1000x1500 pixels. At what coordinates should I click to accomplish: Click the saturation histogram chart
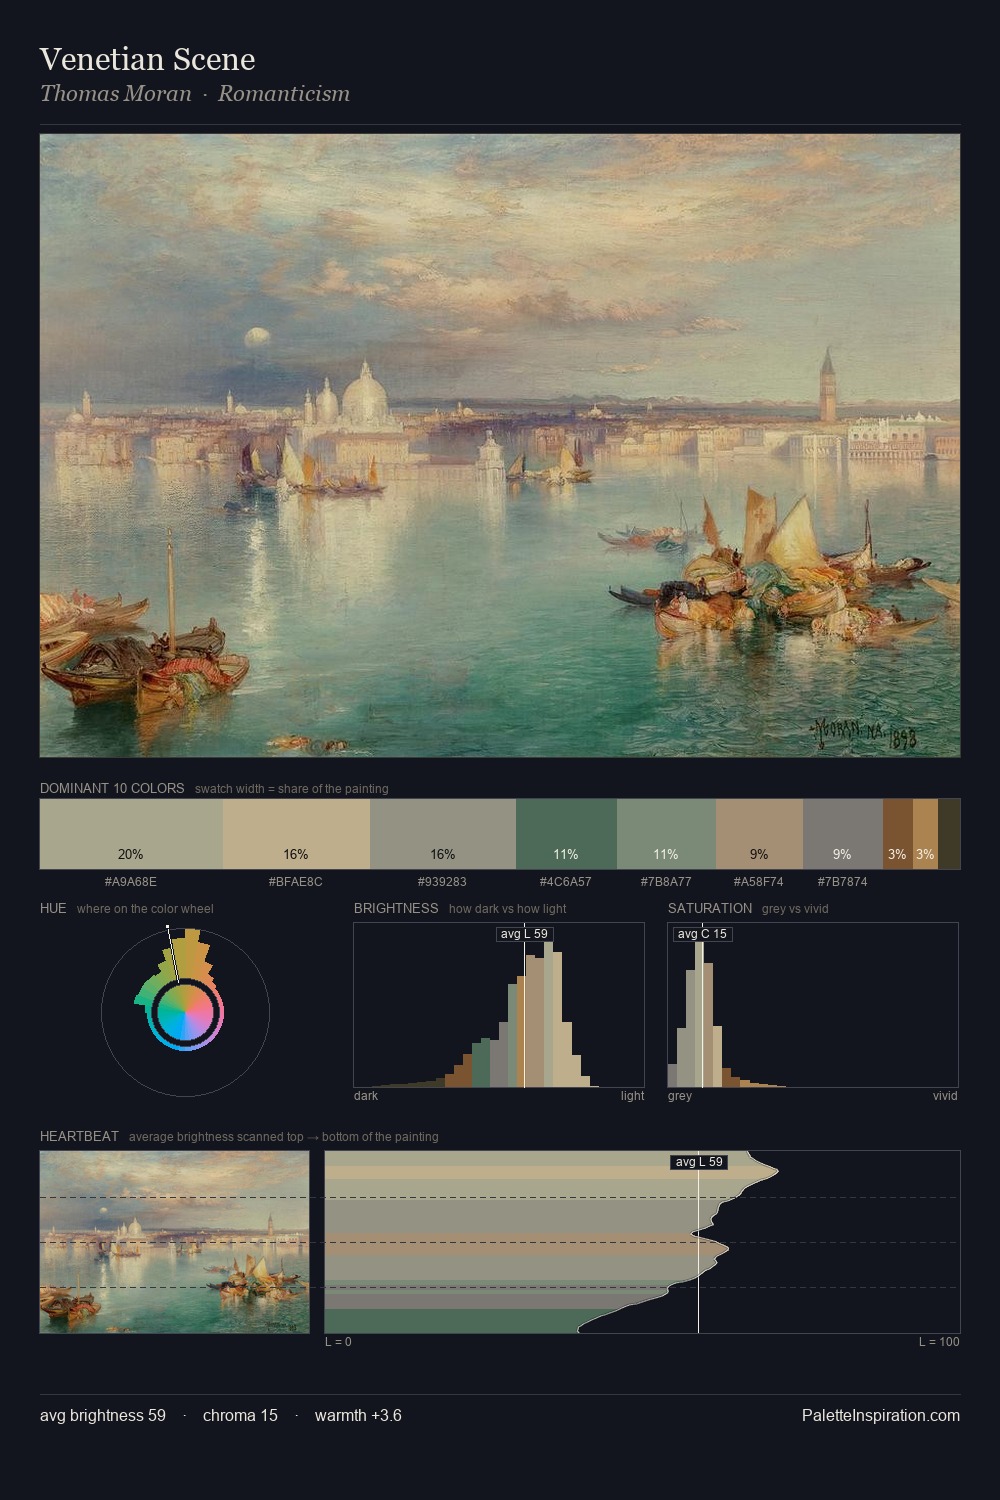pos(813,1005)
